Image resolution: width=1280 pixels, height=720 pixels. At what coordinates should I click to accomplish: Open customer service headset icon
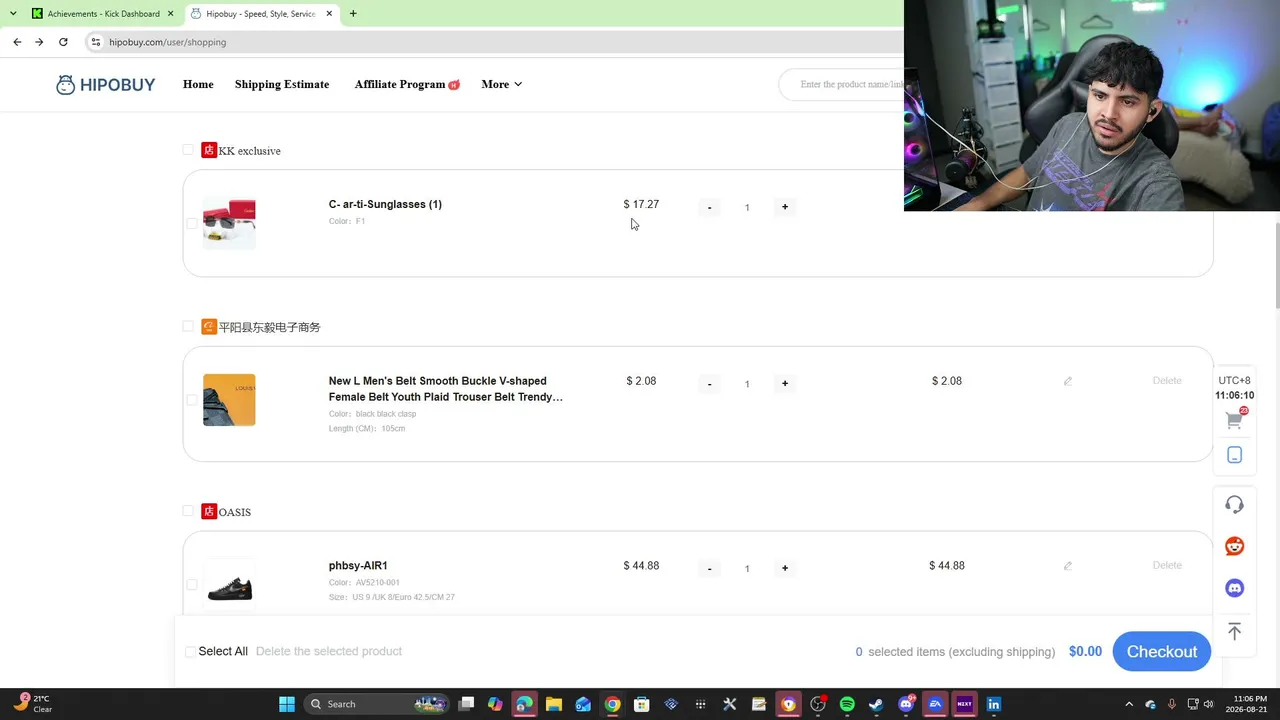click(x=1234, y=505)
